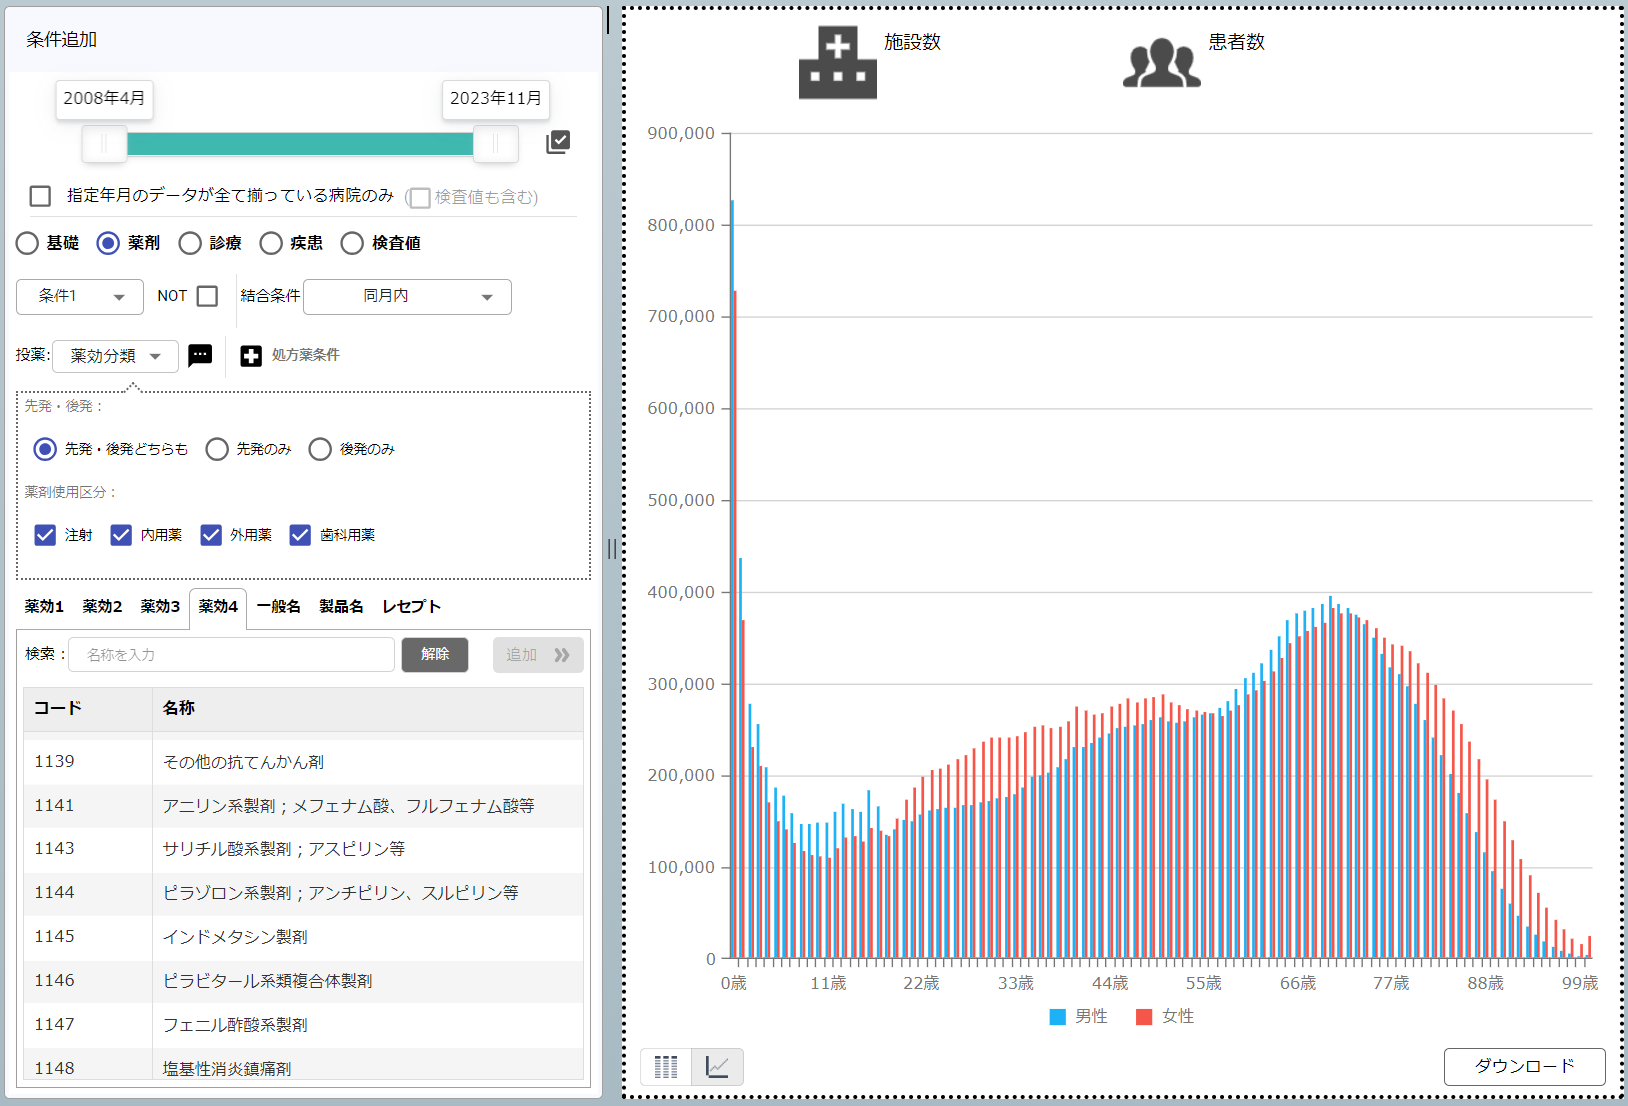Open the 薬効分類 dropdown
This screenshot has width=1628, height=1106.
(x=115, y=356)
